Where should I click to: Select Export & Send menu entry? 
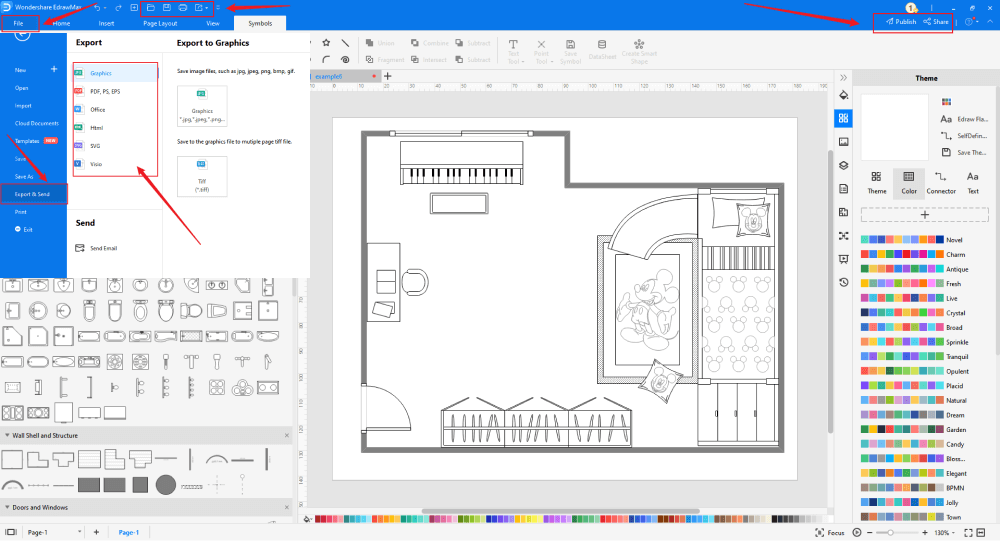point(33,194)
